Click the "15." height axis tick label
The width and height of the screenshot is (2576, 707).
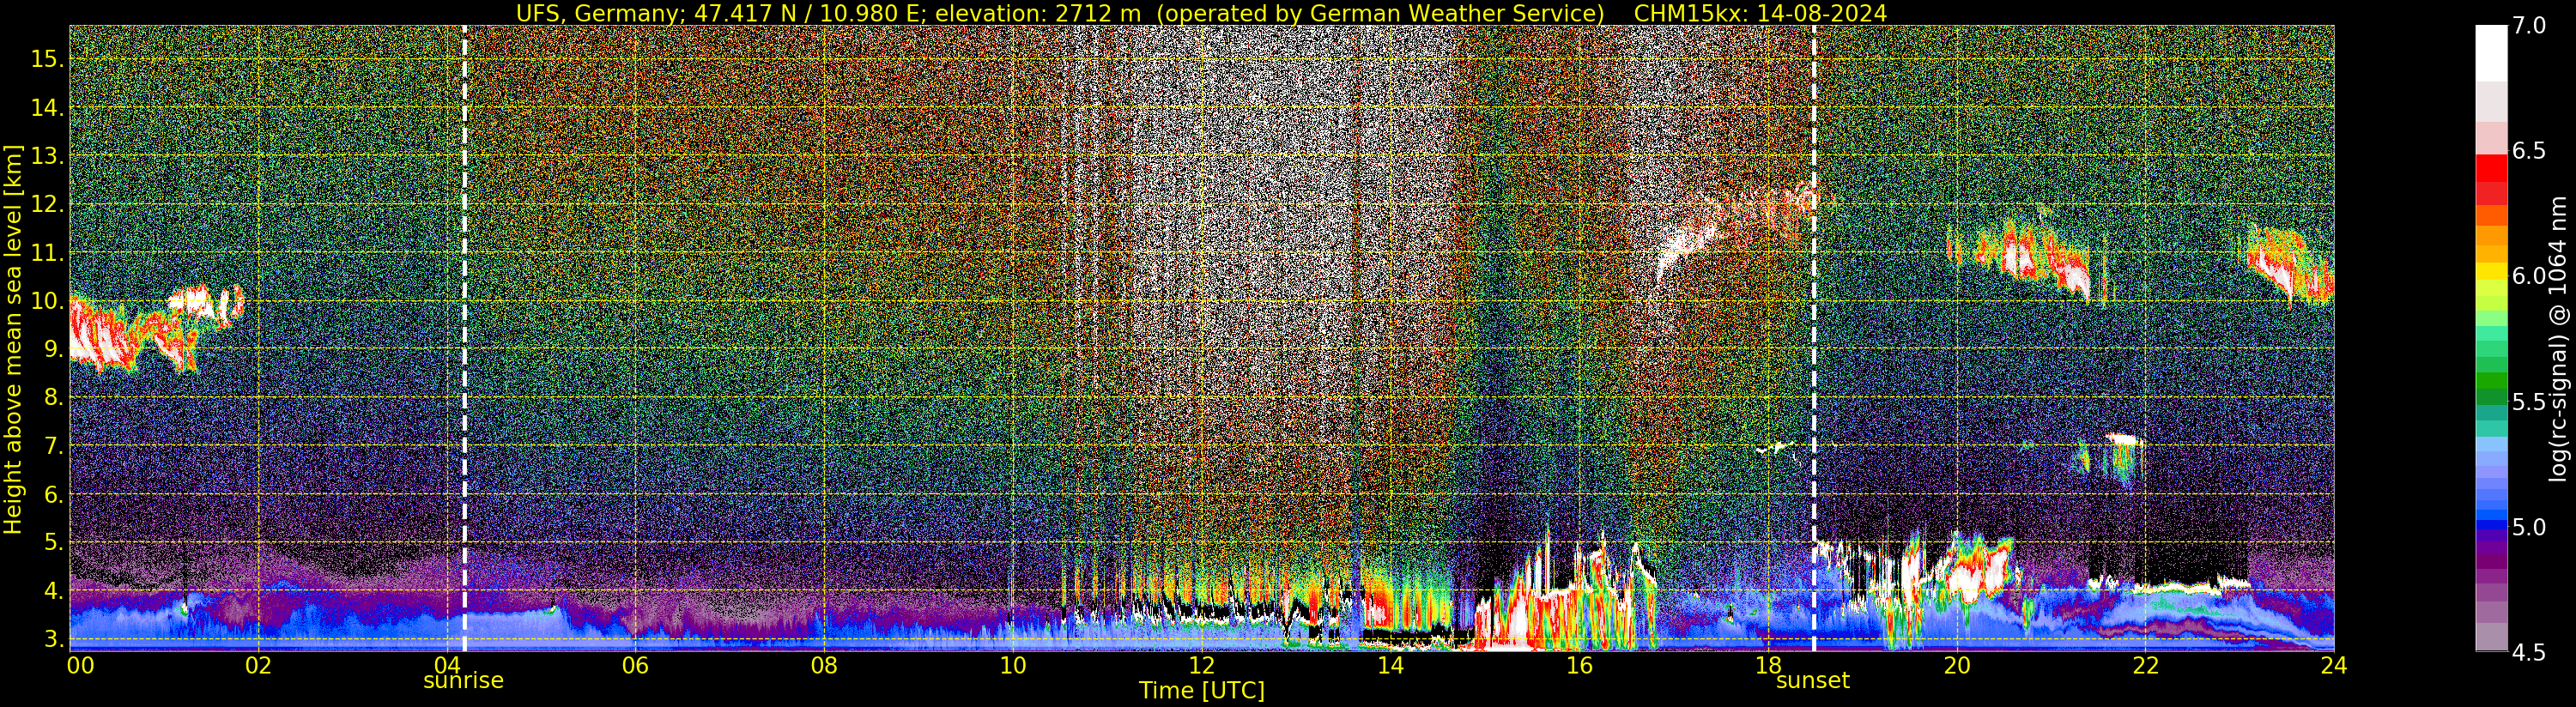(x=47, y=59)
